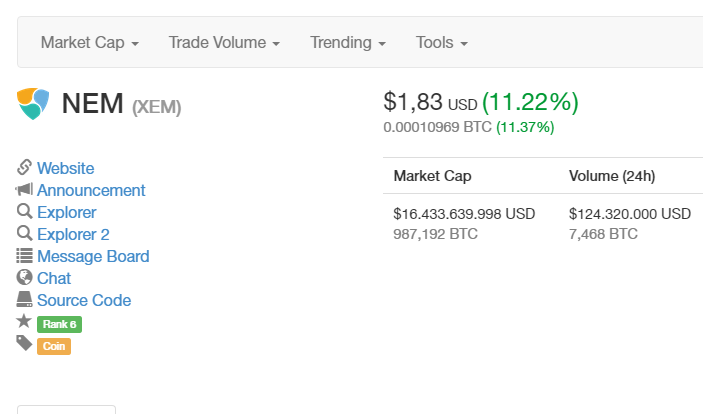Click the megaphone icon beside Announcement
This screenshot has width=703, height=414.
(25, 190)
